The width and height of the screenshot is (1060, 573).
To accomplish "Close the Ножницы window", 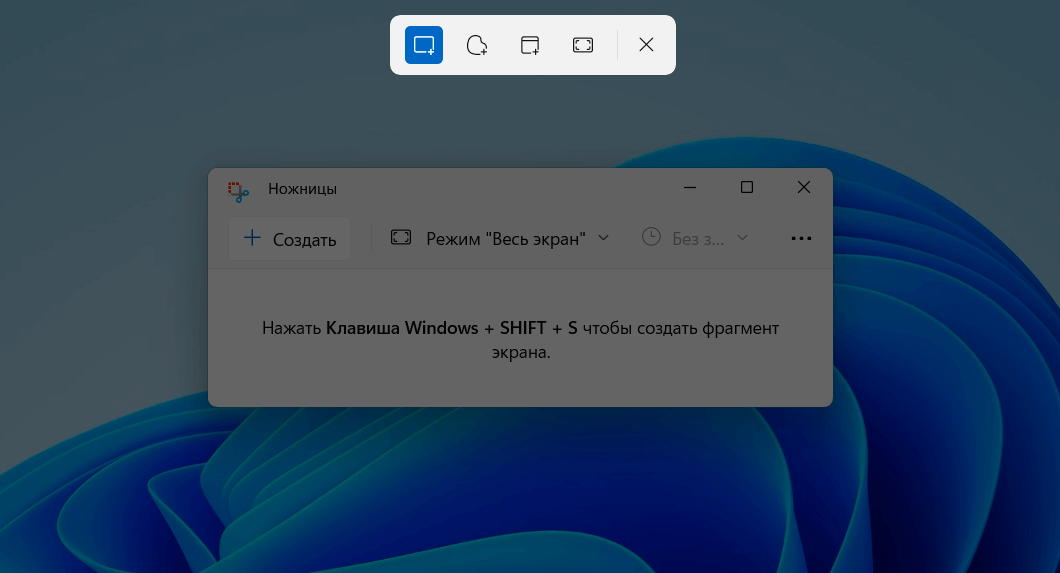I will [804, 188].
